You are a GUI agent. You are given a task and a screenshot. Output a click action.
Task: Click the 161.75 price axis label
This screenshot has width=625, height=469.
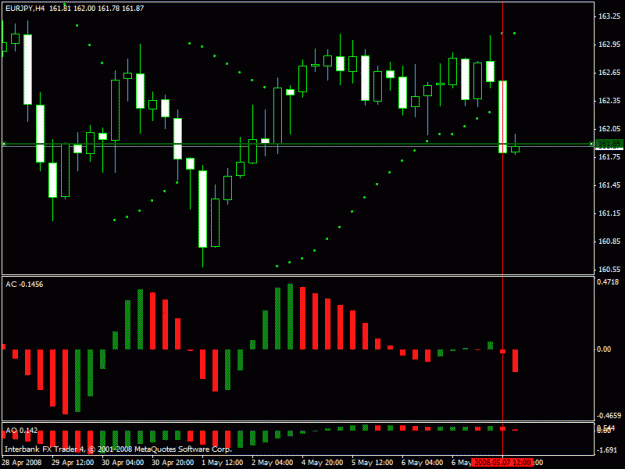click(x=609, y=157)
